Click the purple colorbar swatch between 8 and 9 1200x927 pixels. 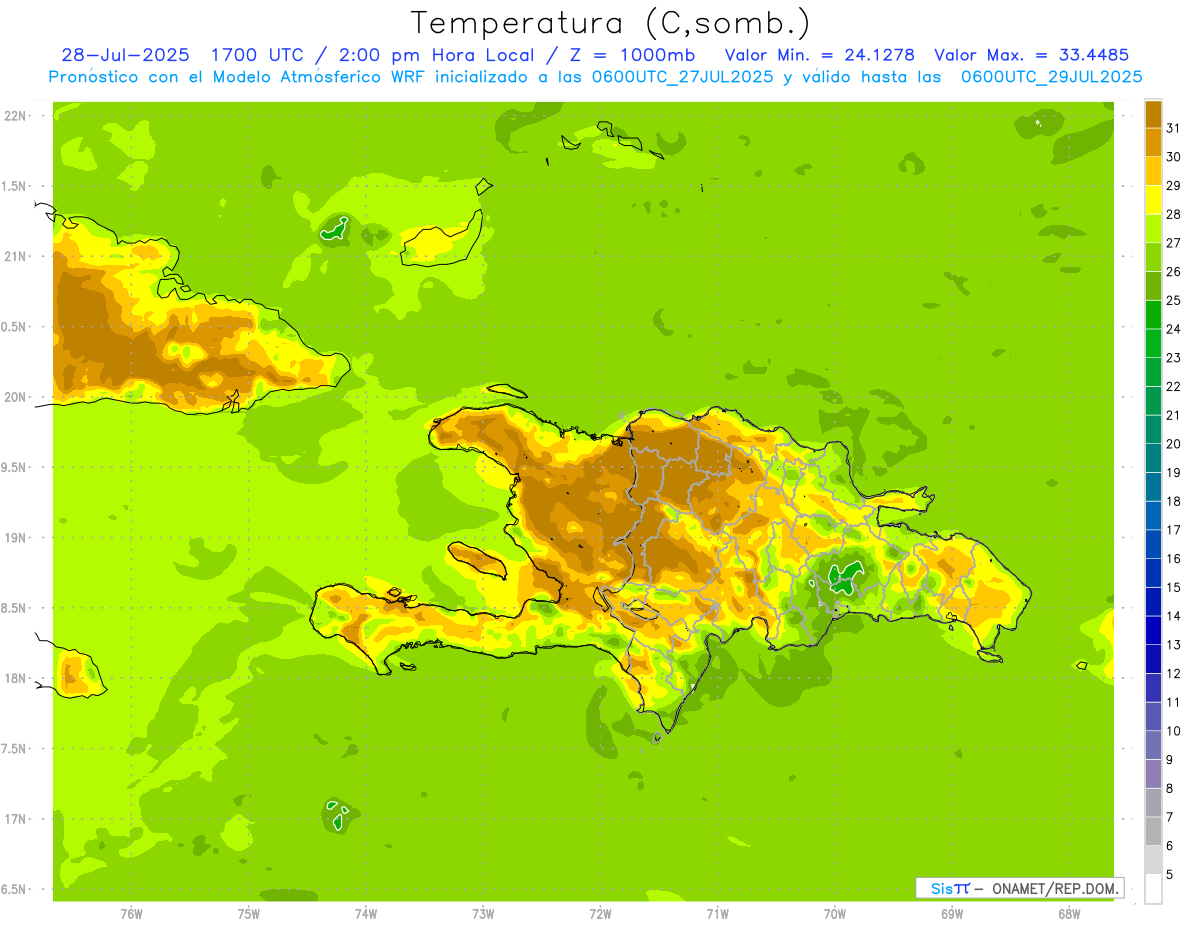[x=1153, y=774]
